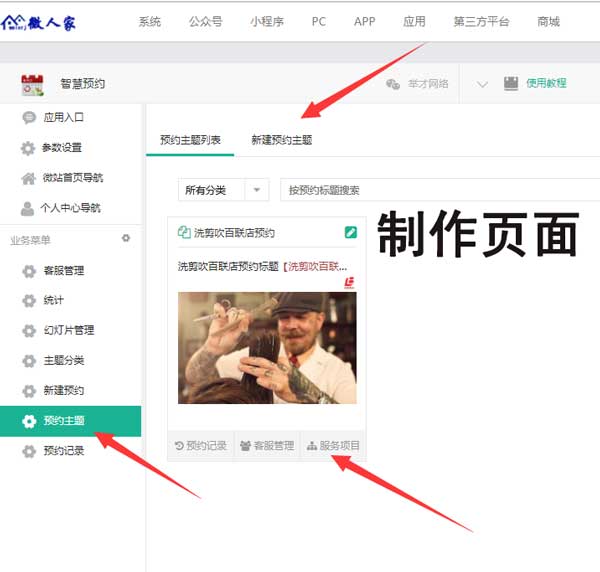Focus the 按预约标题搜索 search field
The height and width of the screenshot is (572, 600).
point(440,190)
